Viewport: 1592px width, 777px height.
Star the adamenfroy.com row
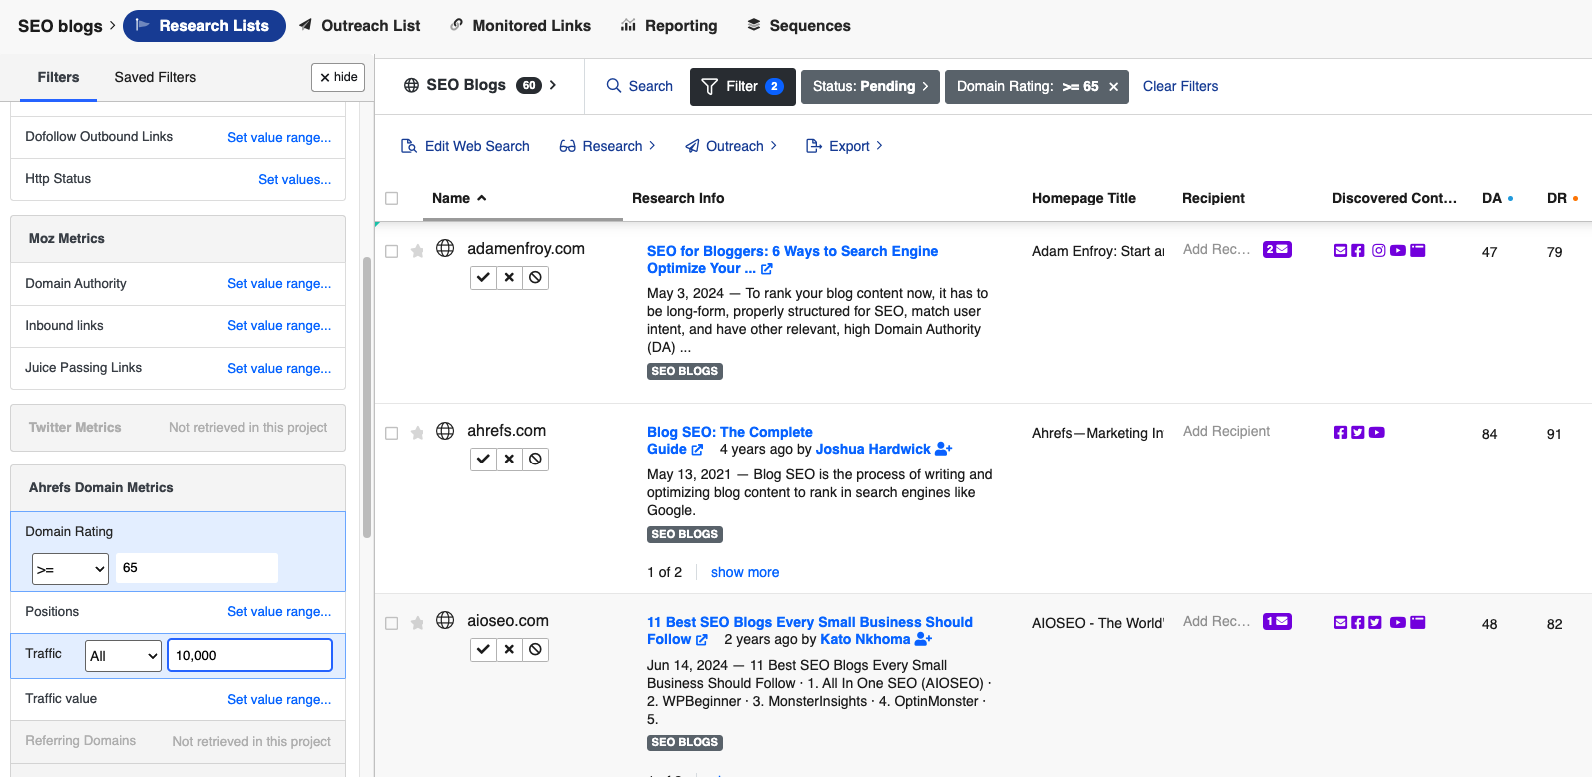point(417,251)
